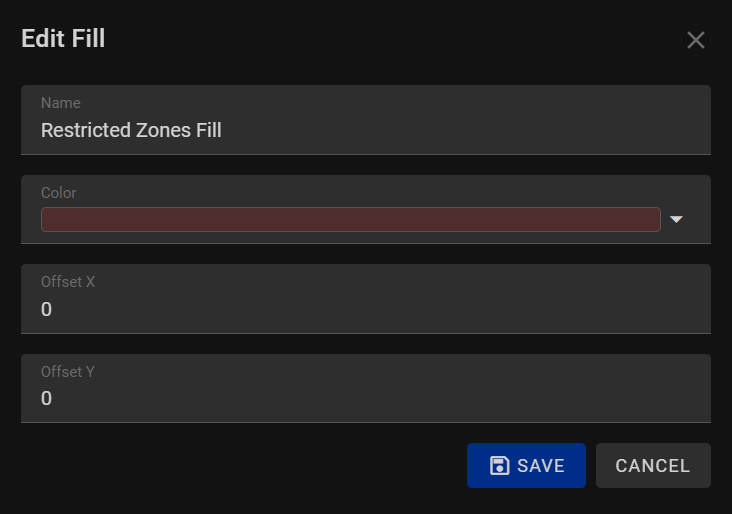Click the Color field label

click(58, 193)
